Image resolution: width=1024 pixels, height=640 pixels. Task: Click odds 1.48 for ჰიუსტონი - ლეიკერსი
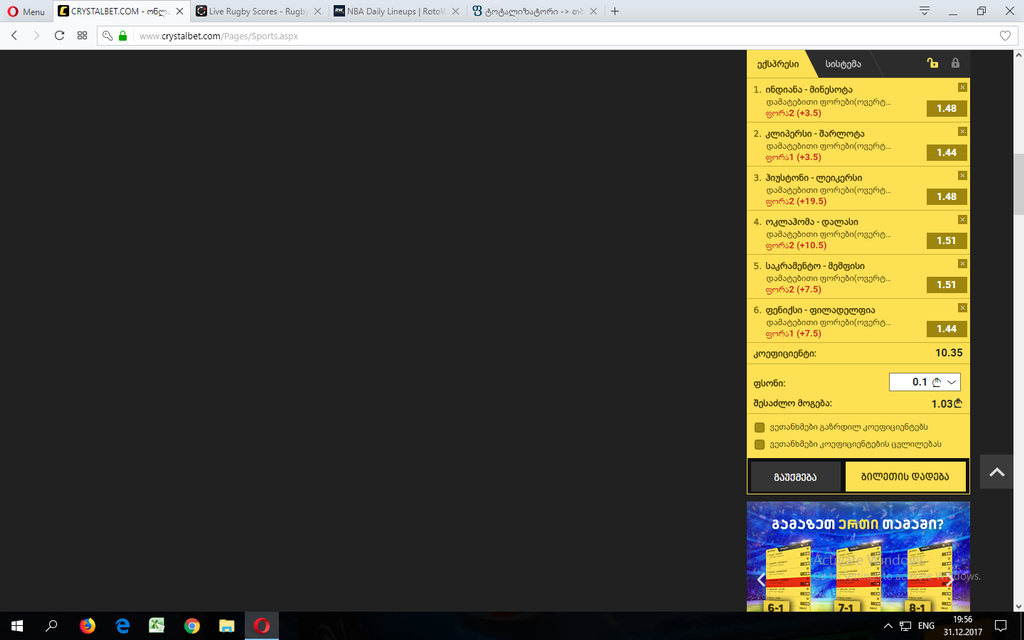click(946, 197)
